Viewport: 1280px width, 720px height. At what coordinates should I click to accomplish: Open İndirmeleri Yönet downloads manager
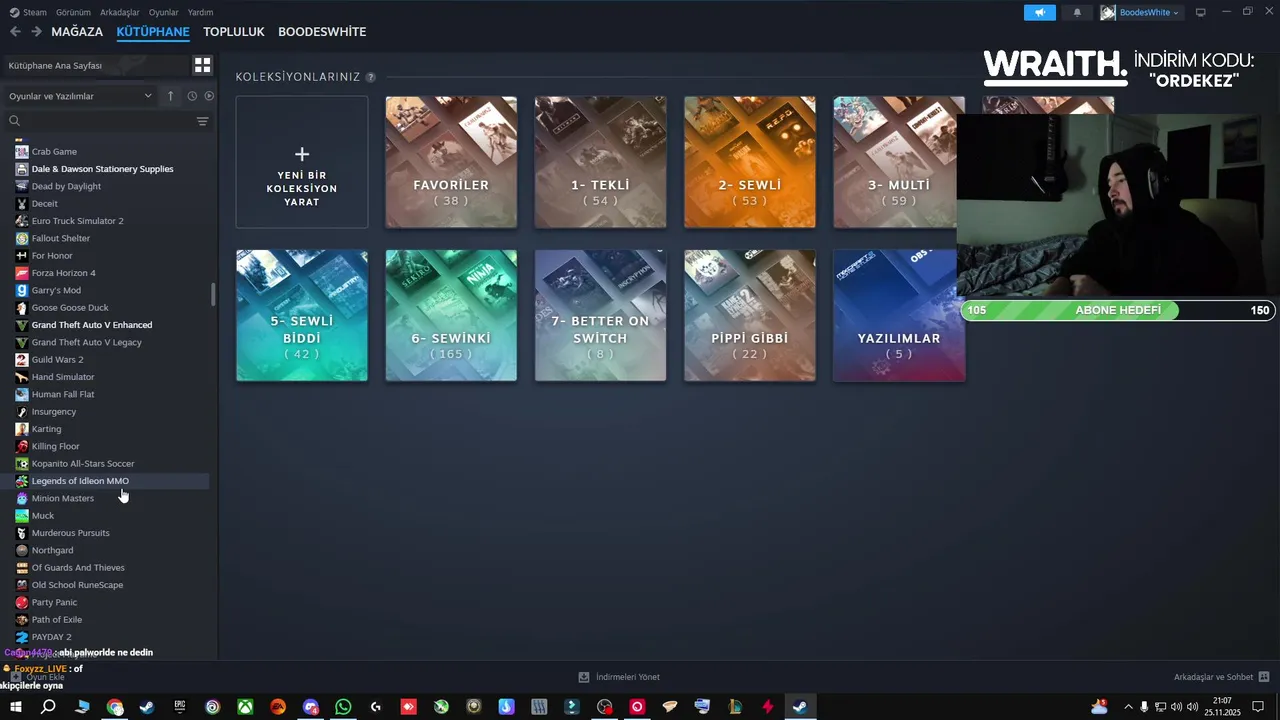point(619,677)
